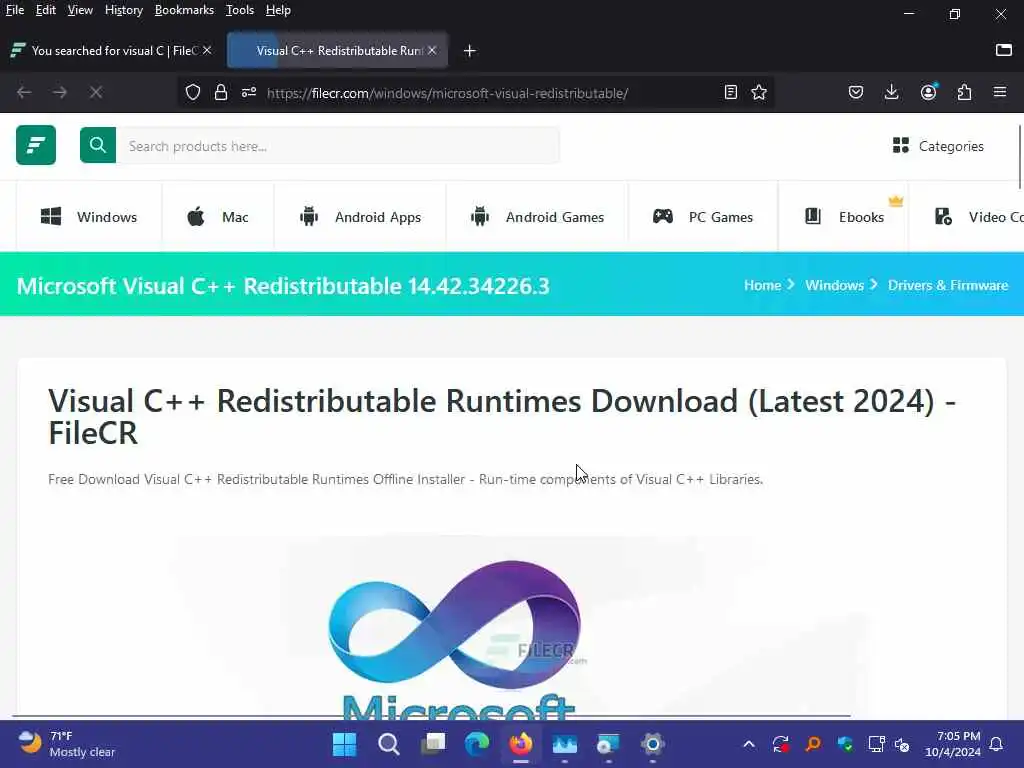Open the Windows category
The height and width of the screenshot is (768, 1024).
pyautogui.click(x=89, y=217)
